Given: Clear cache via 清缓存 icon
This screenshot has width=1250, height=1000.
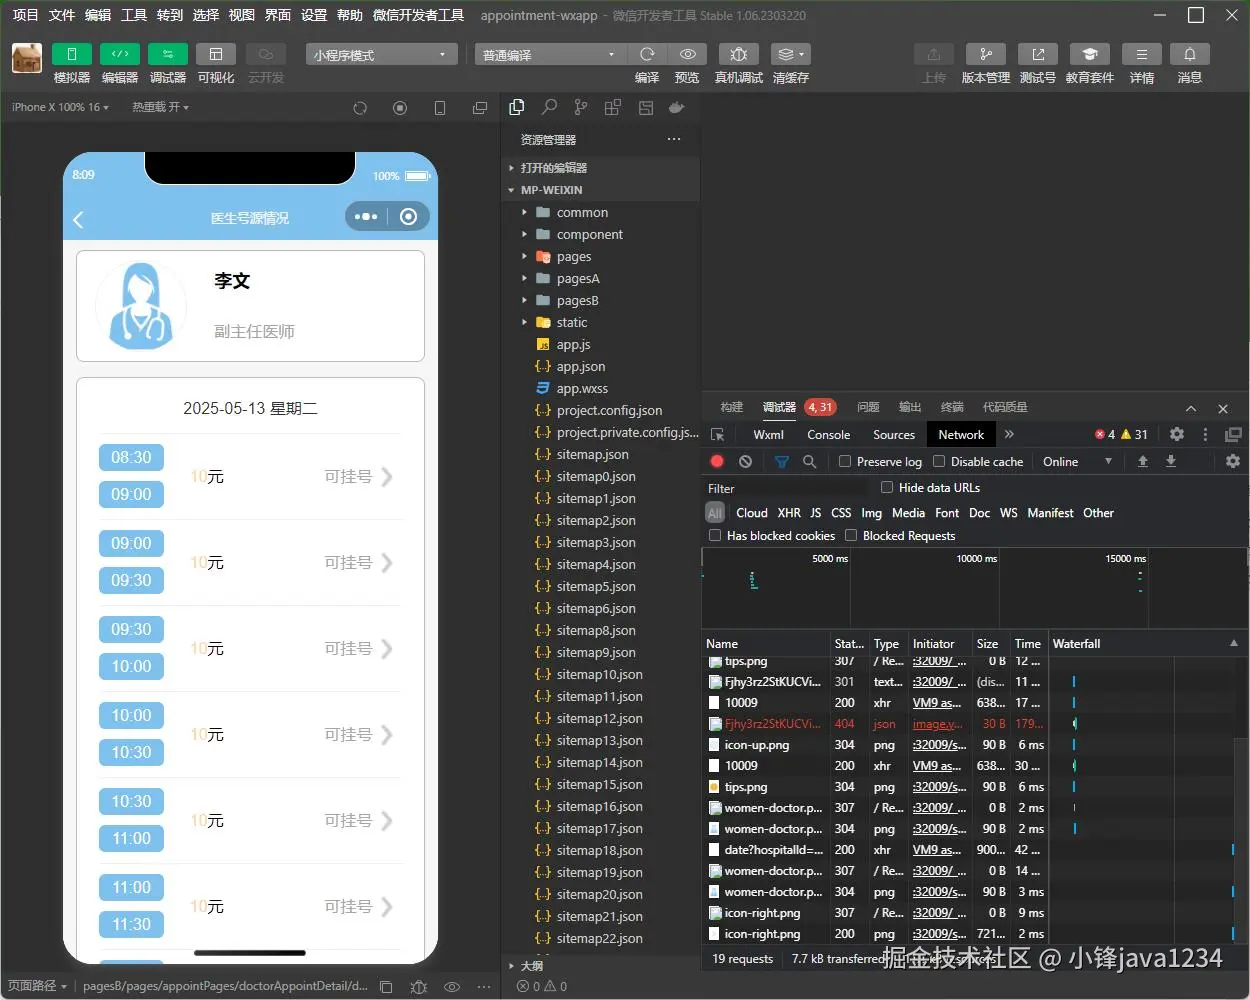Looking at the screenshot, I should [791, 54].
